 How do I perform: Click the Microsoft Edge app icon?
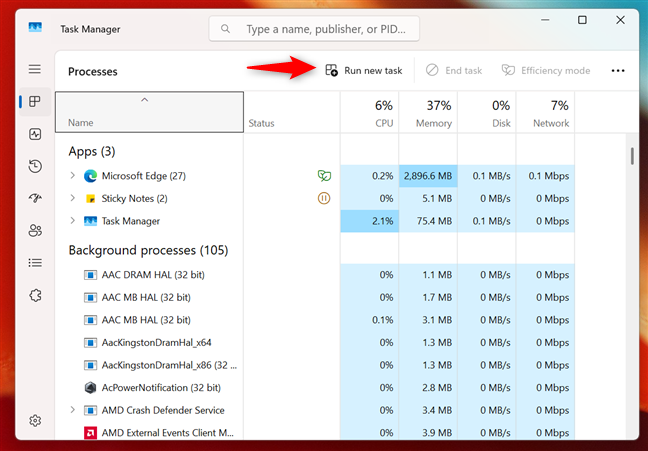[x=90, y=176]
